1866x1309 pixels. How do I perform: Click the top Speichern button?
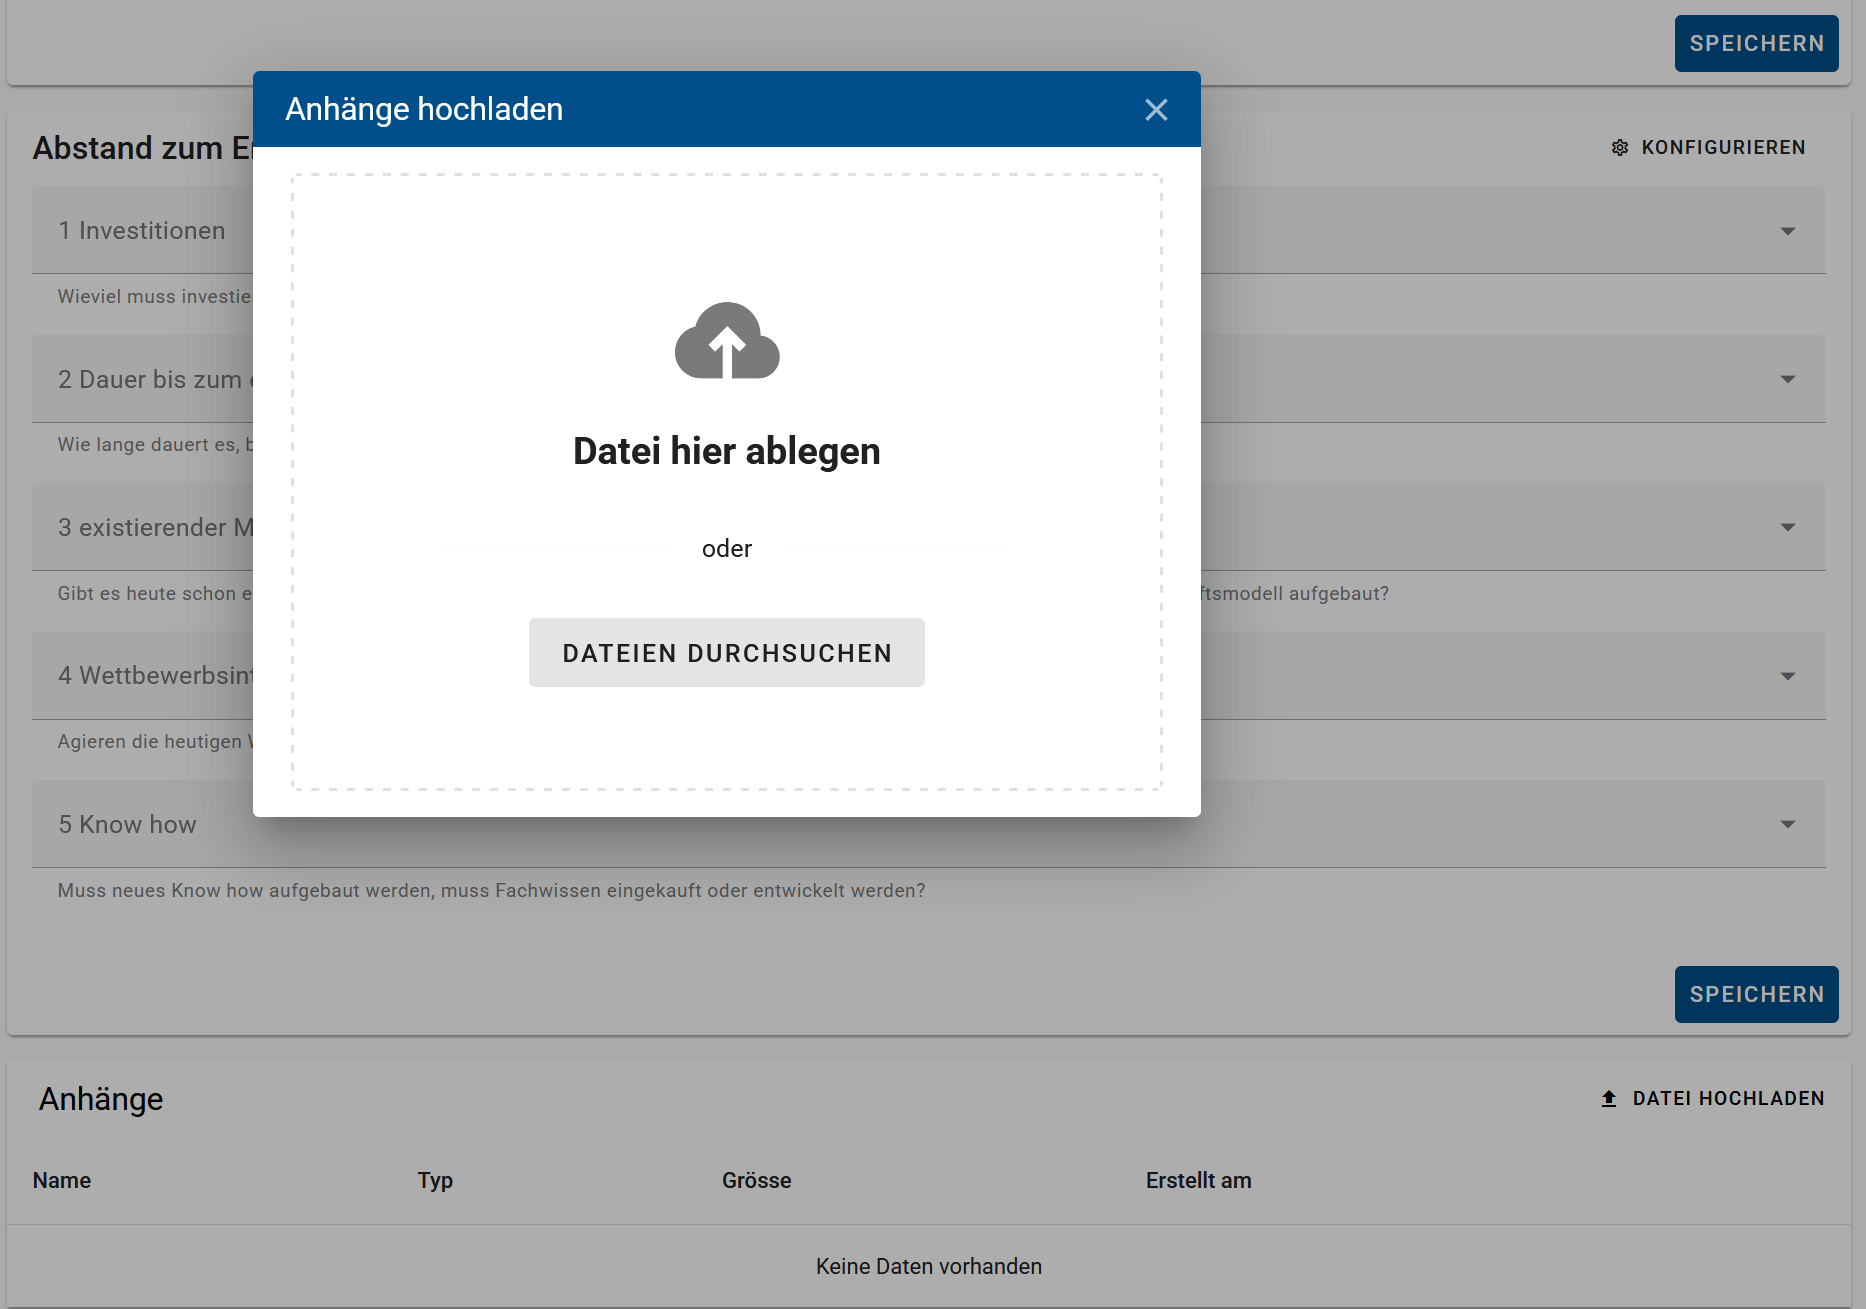point(1756,43)
